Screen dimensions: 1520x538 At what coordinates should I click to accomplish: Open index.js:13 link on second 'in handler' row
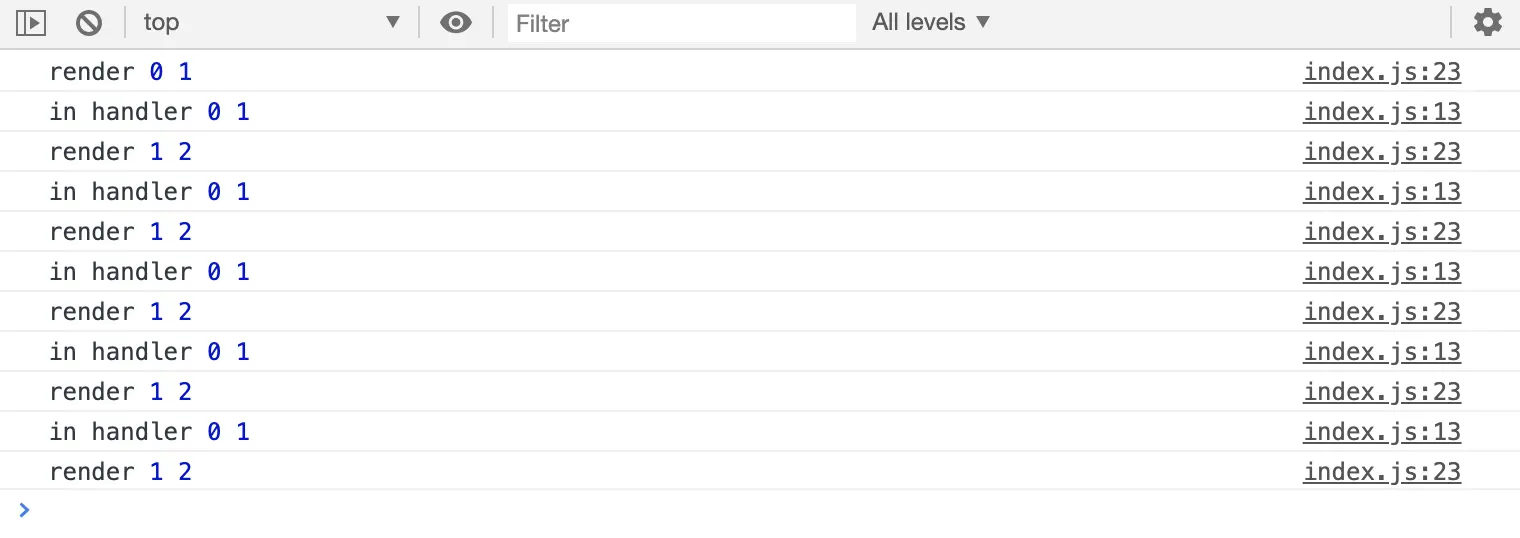pyautogui.click(x=1381, y=192)
